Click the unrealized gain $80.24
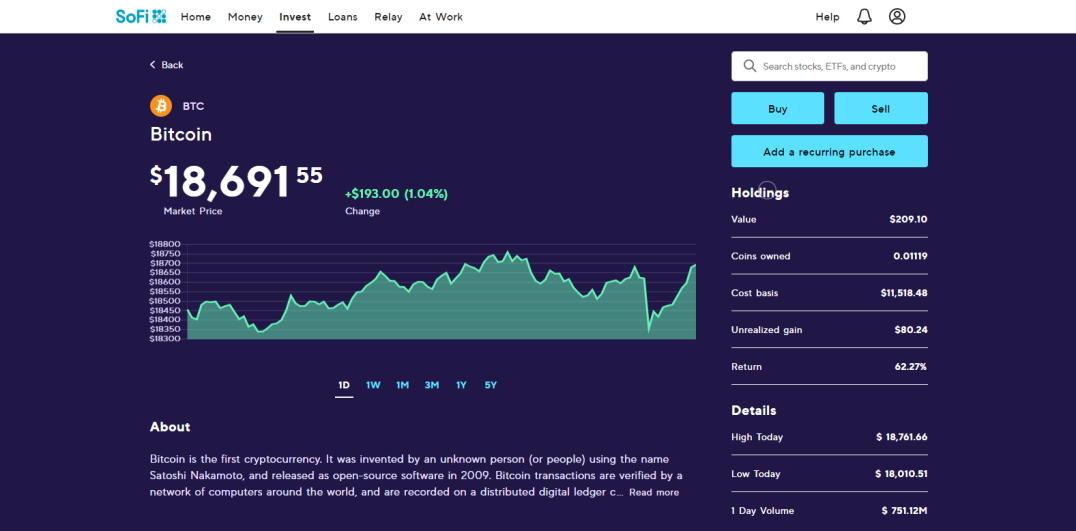Screen dimensions: 1076x531 [911, 330]
